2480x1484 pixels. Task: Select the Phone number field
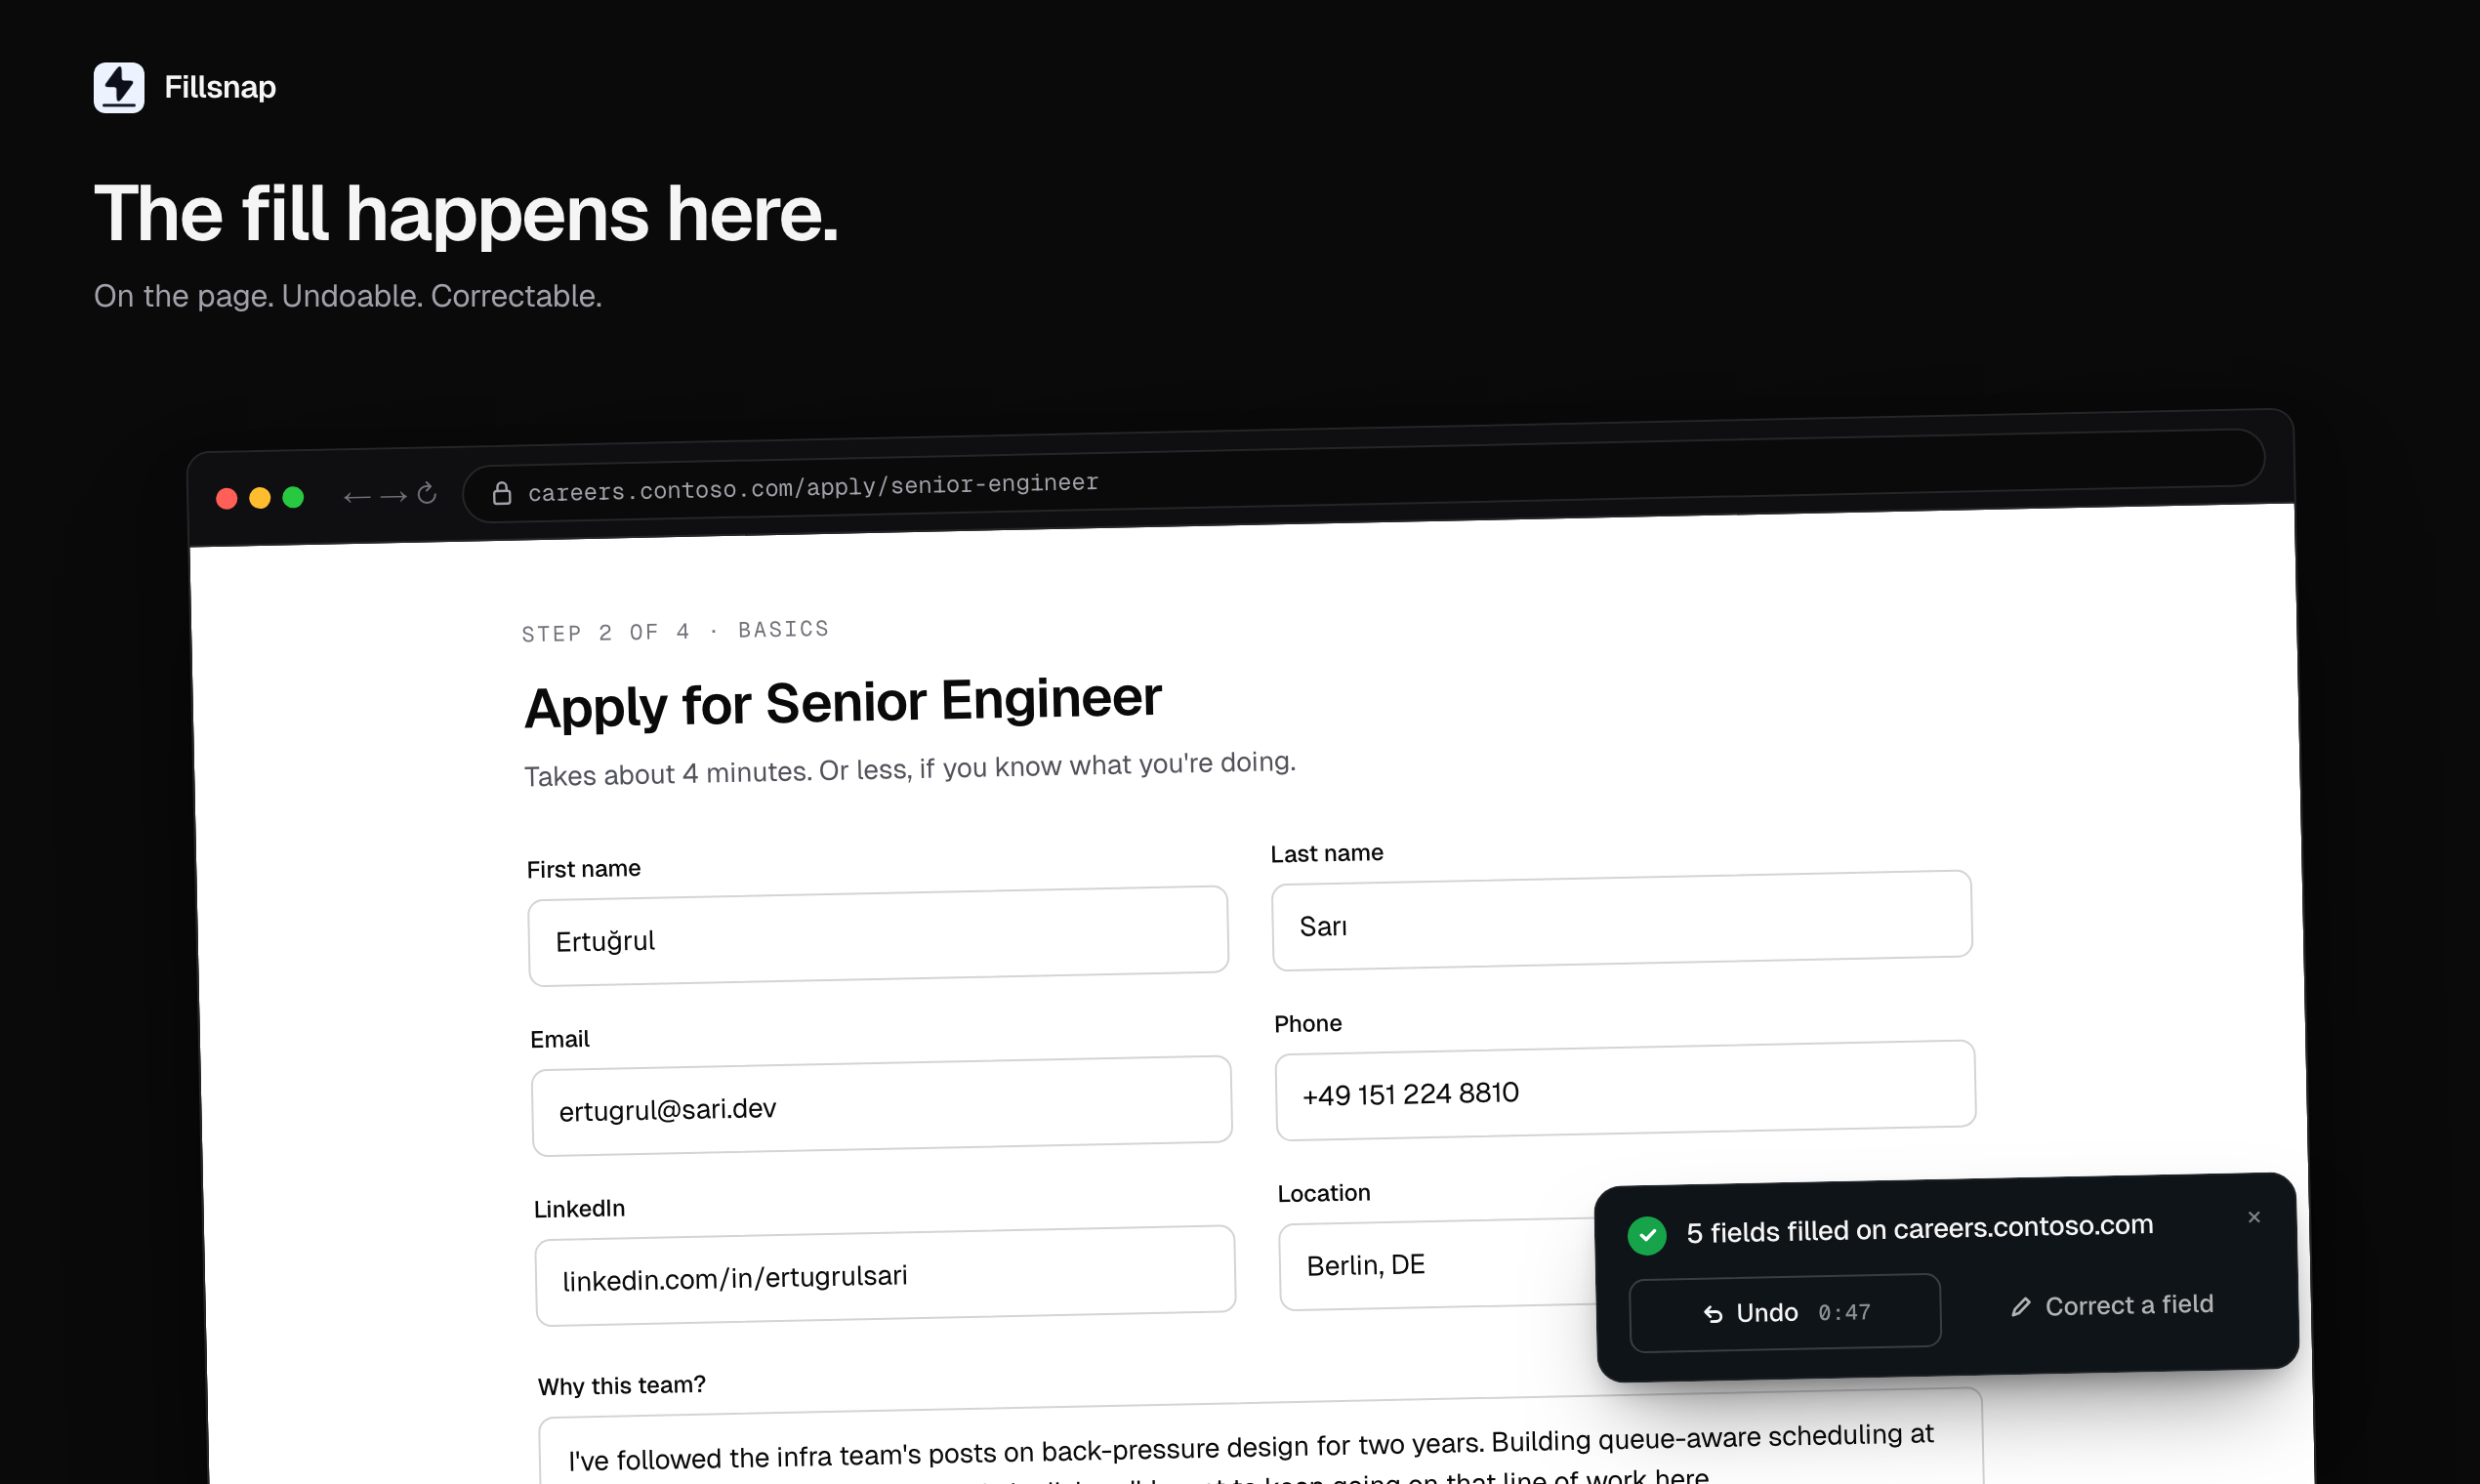tap(1625, 1090)
